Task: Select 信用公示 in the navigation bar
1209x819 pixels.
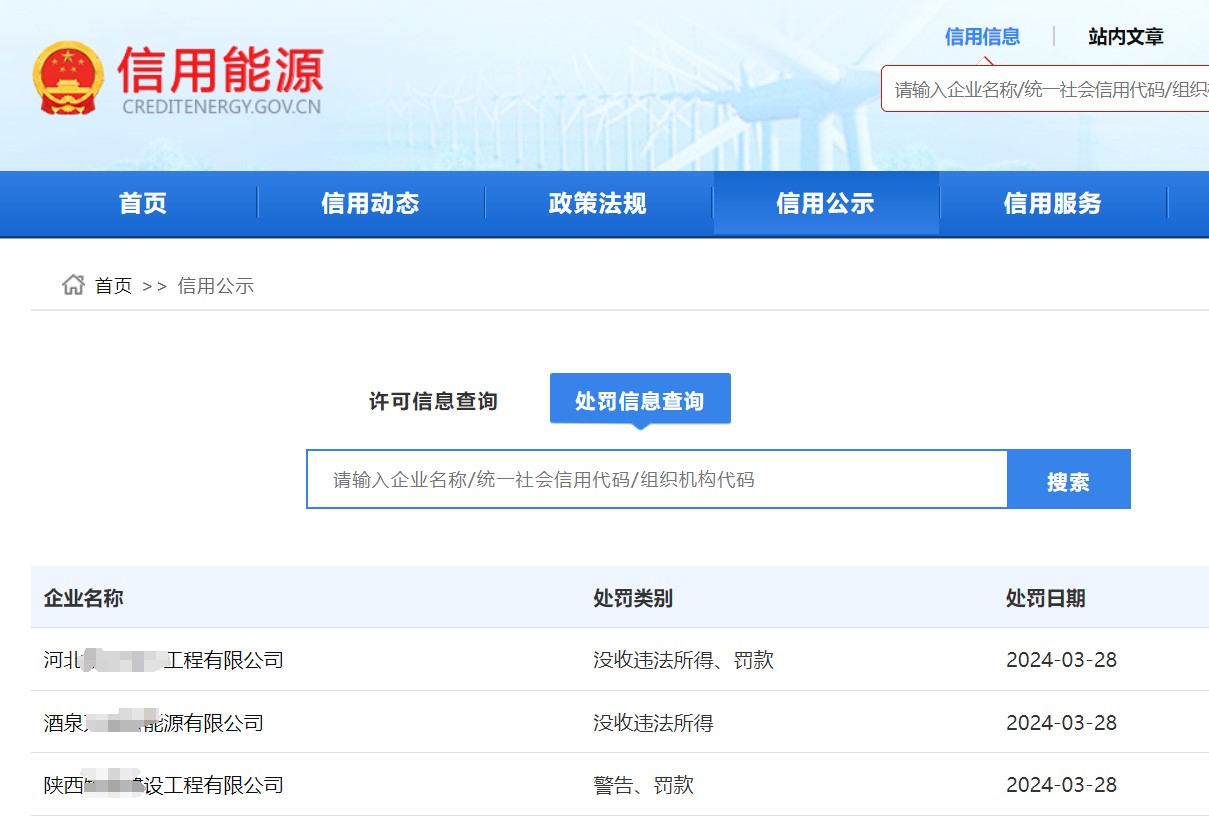Action: (x=825, y=204)
